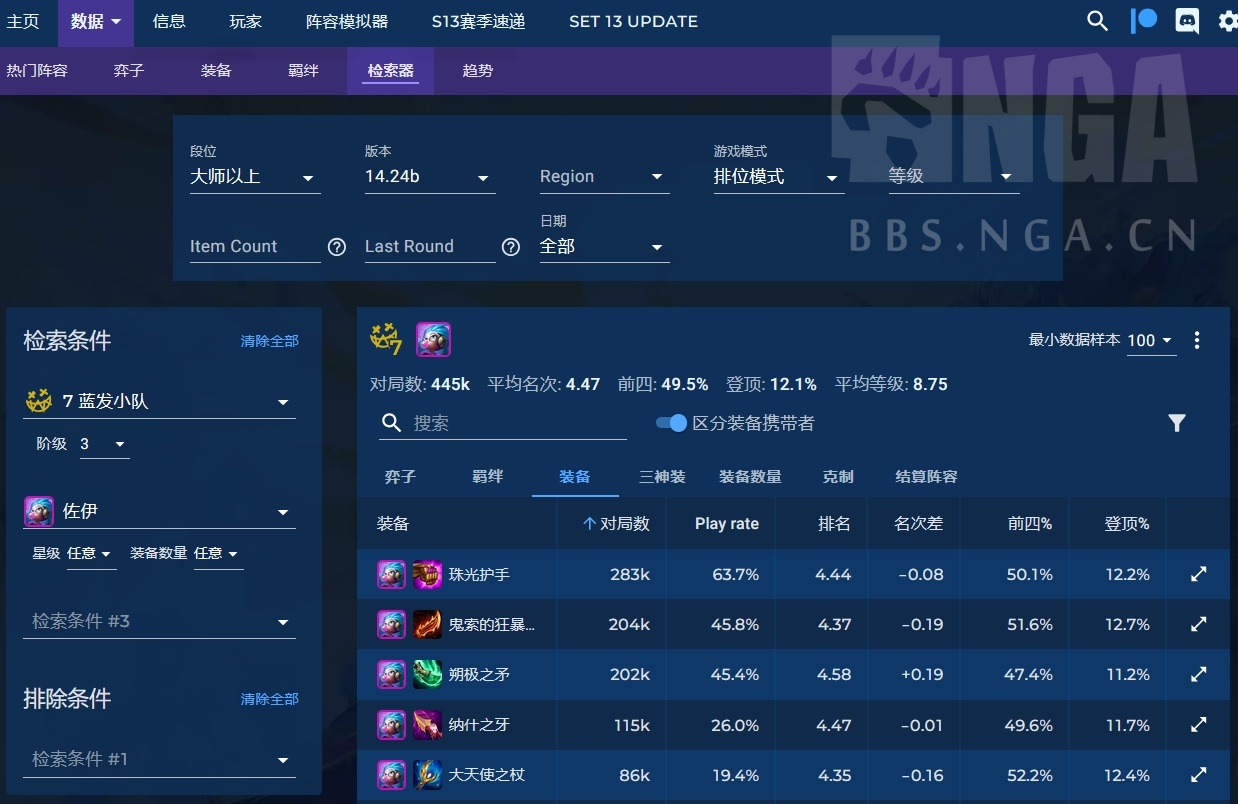Toggle the 区分装备携带者 switch
This screenshot has width=1238, height=804.
coord(671,423)
